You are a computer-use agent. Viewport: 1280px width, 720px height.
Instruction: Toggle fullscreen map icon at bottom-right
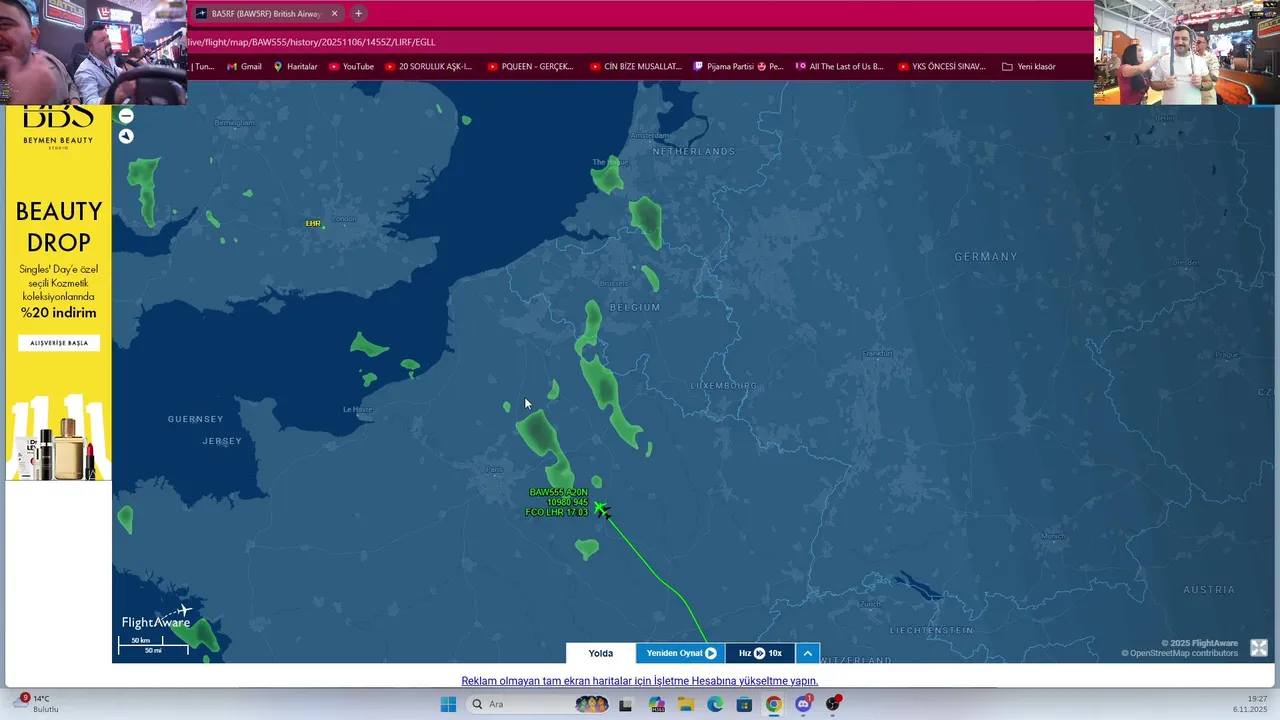click(x=1259, y=648)
